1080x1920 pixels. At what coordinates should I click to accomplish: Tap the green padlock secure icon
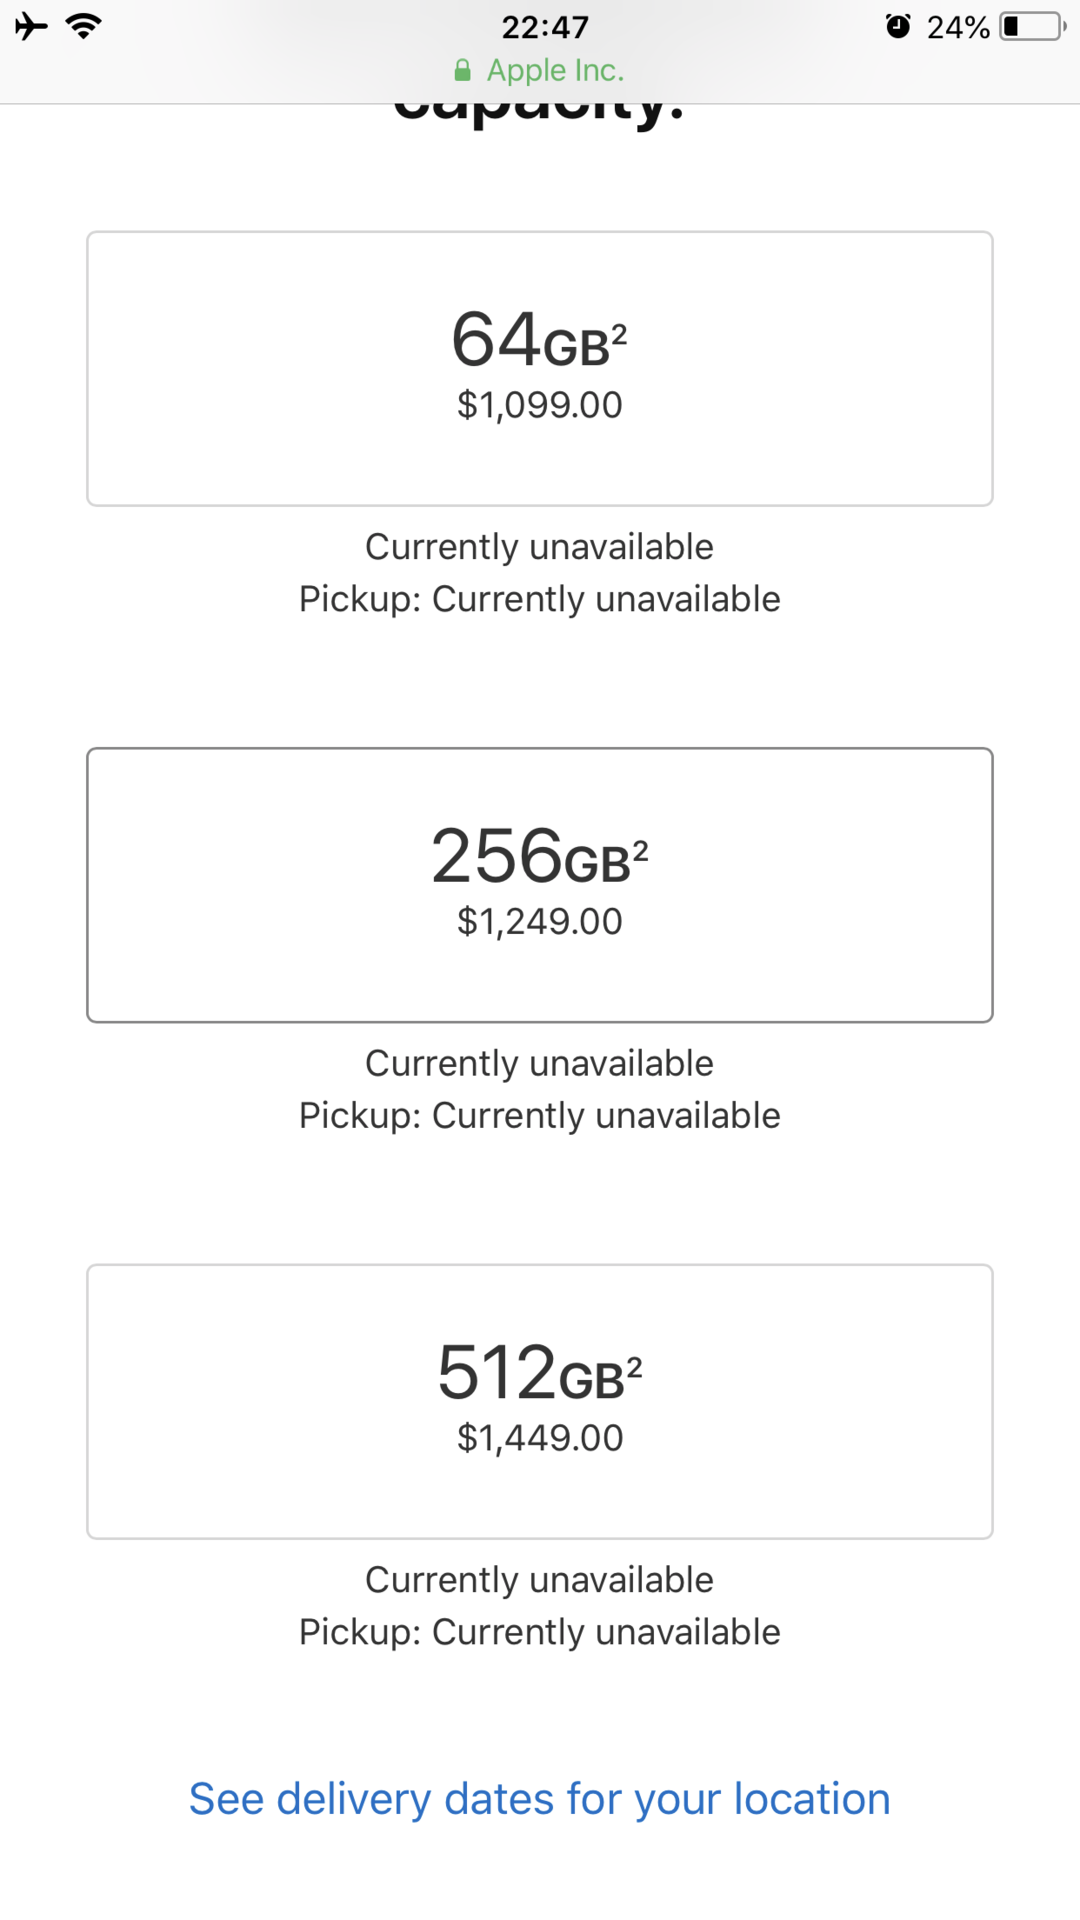tap(462, 70)
